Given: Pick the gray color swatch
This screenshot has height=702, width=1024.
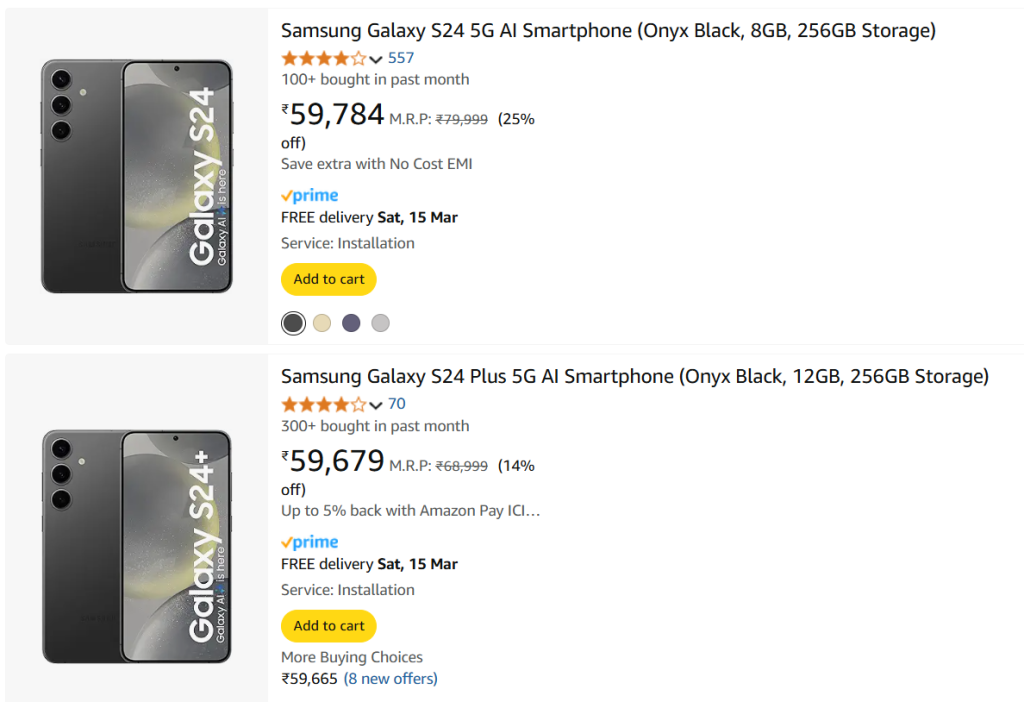Looking at the screenshot, I should tap(380, 323).
